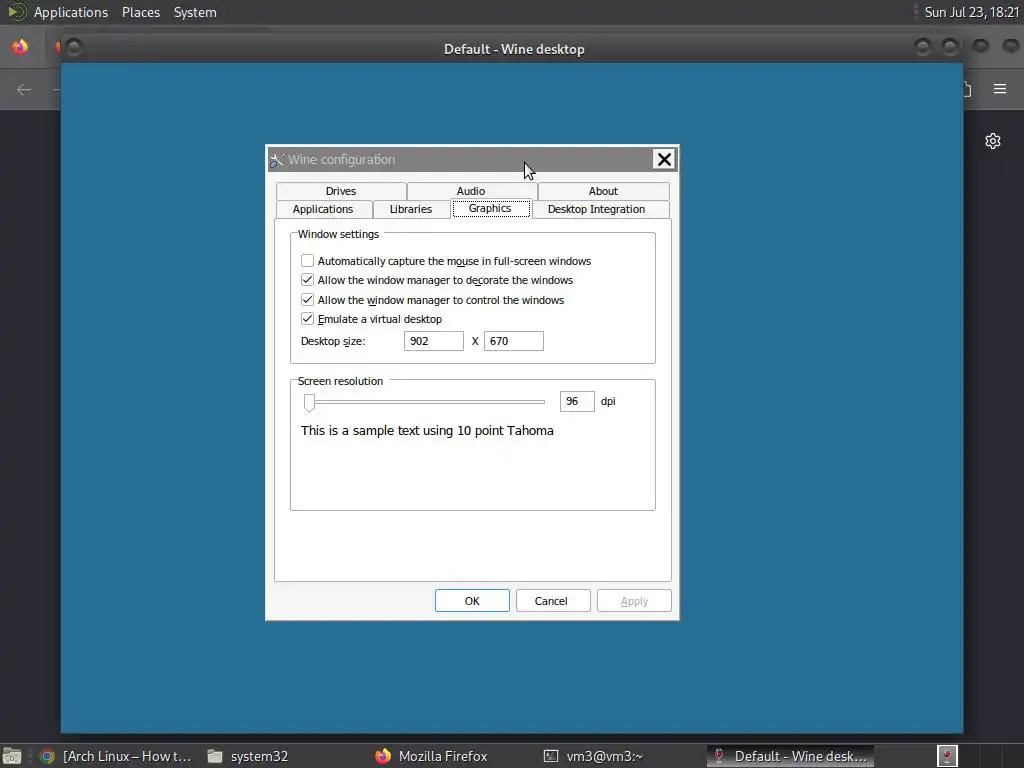Switch to the Applications tab
The width and height of the screenshot is (1024, 768).
[x=323, y=209]
